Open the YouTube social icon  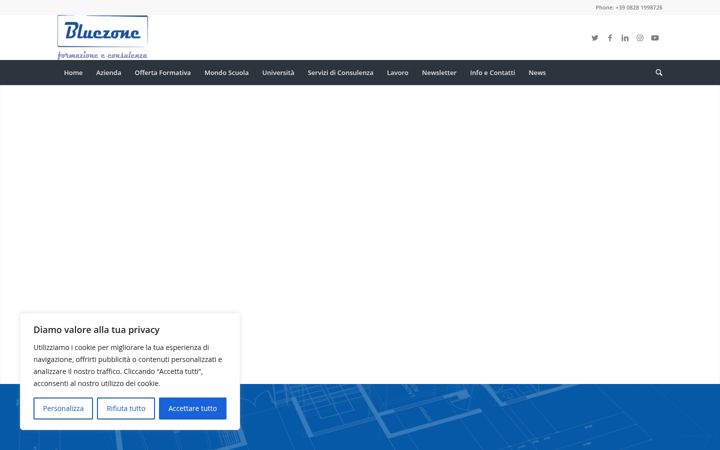(655, 38)
